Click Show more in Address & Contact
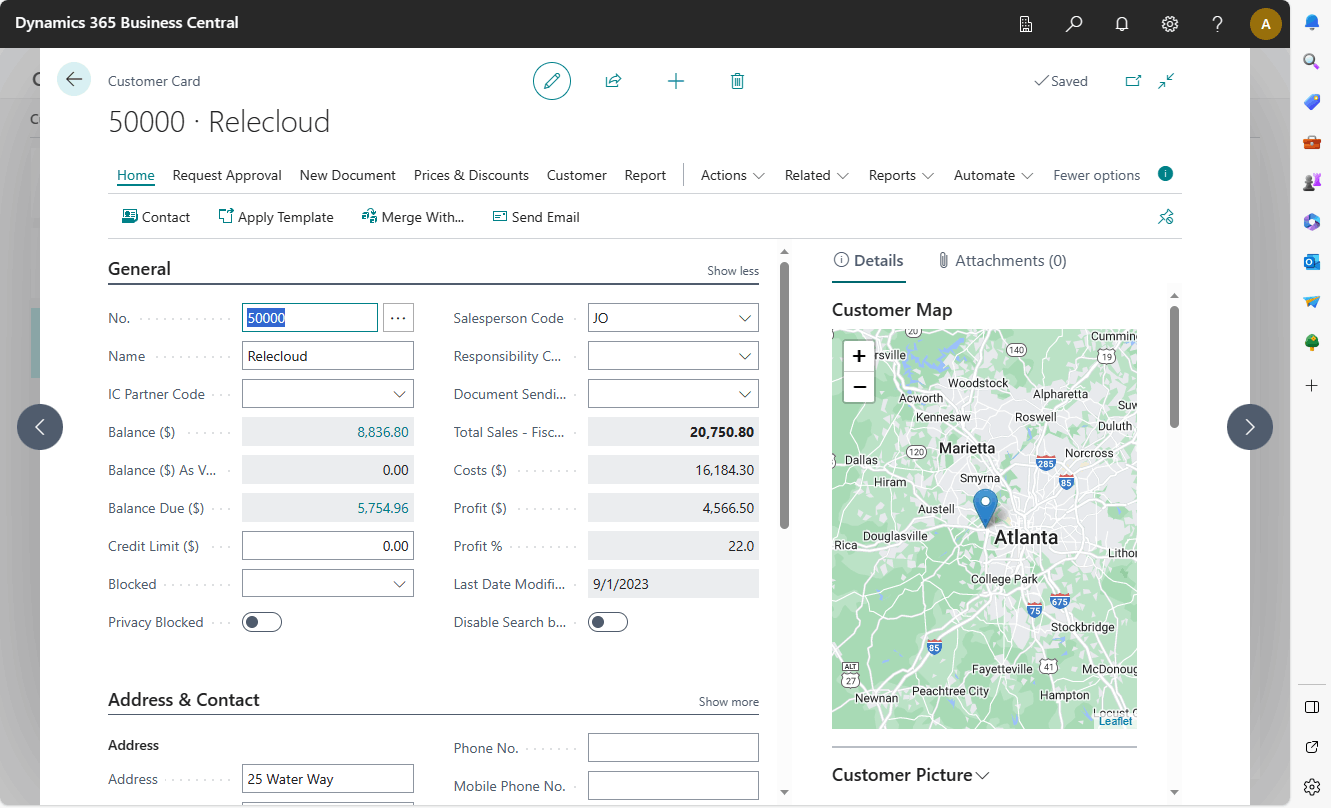 pyautogui.click(x=728, y=702)
